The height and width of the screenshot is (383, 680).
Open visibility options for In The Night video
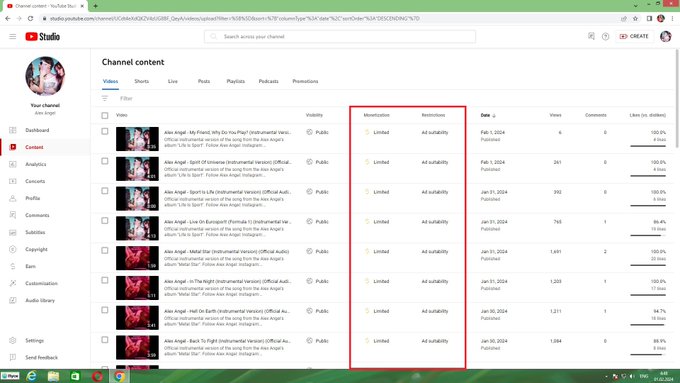[x=317, y=281]
